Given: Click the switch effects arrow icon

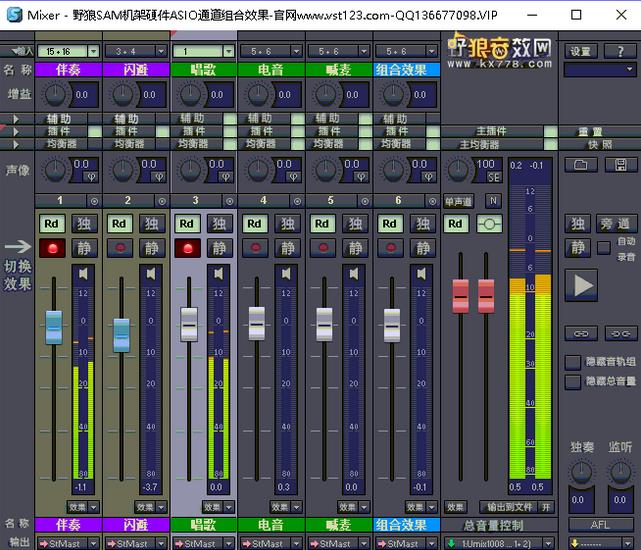Looking at the screenshot, I should (18, 247).
